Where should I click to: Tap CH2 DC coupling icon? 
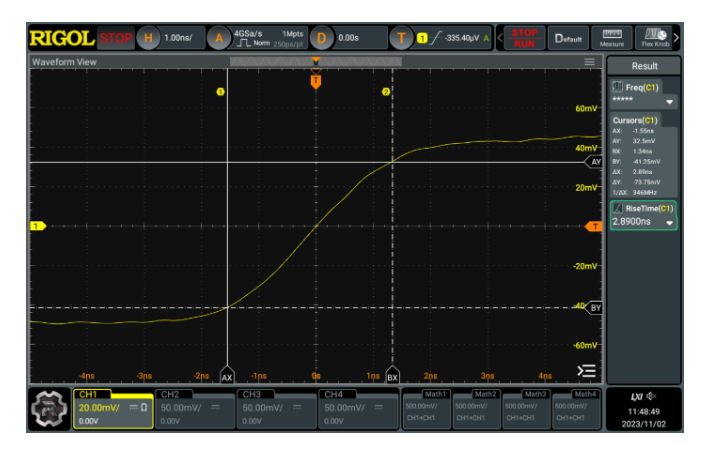pos(215,407)
